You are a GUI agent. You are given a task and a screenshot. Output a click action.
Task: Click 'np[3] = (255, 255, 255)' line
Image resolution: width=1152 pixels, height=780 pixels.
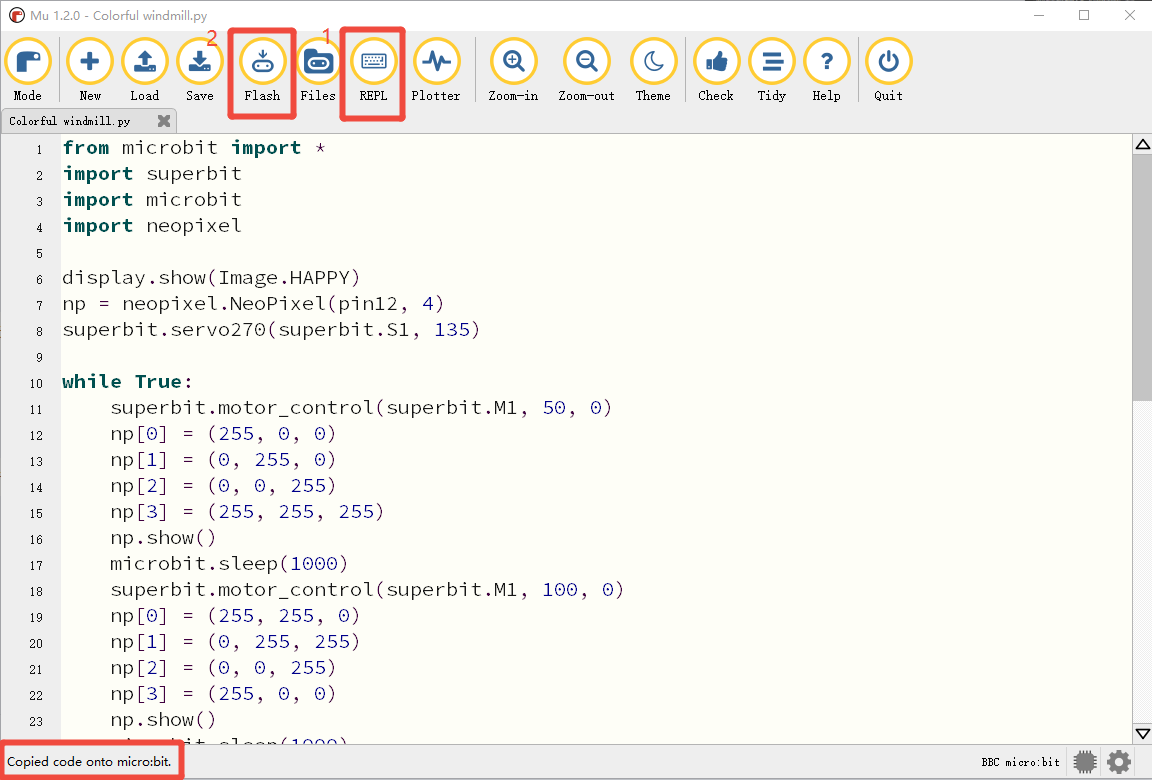tap(247, 512)
